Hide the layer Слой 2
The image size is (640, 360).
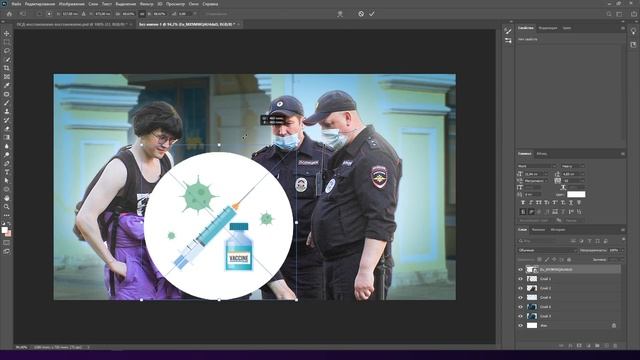520,288
